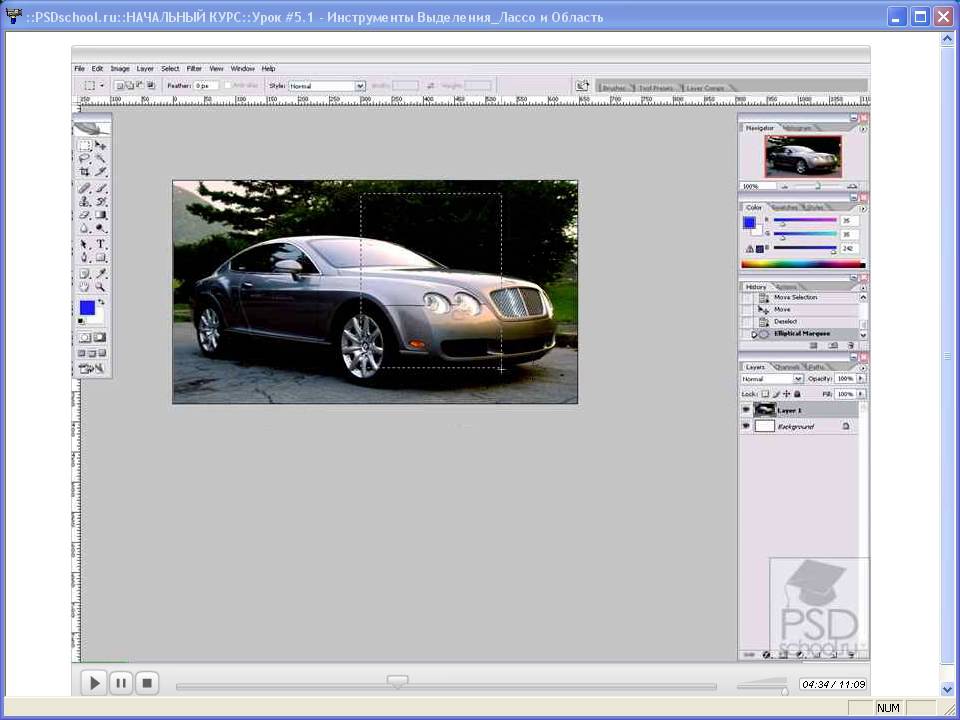Hide Layer 1 using its eye icon
Screen dimensions: 960x720
pos(746,410)
